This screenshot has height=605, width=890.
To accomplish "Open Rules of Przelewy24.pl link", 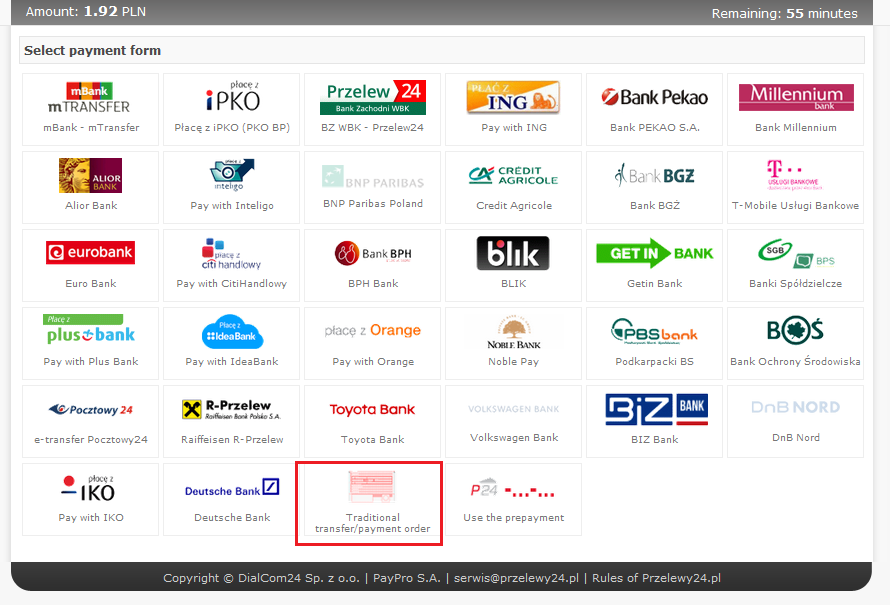I will pyautogui.click(x=656, y=578).
